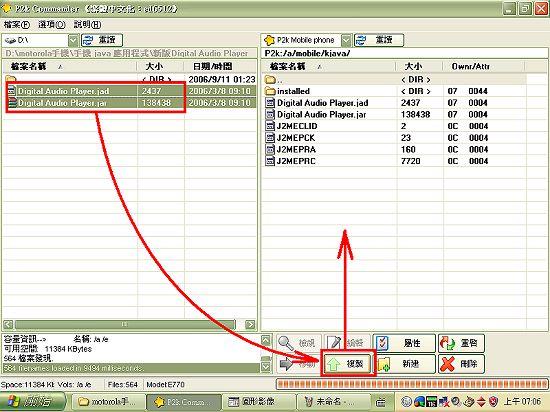Click the size 138438 of phone .jar file

415,114
